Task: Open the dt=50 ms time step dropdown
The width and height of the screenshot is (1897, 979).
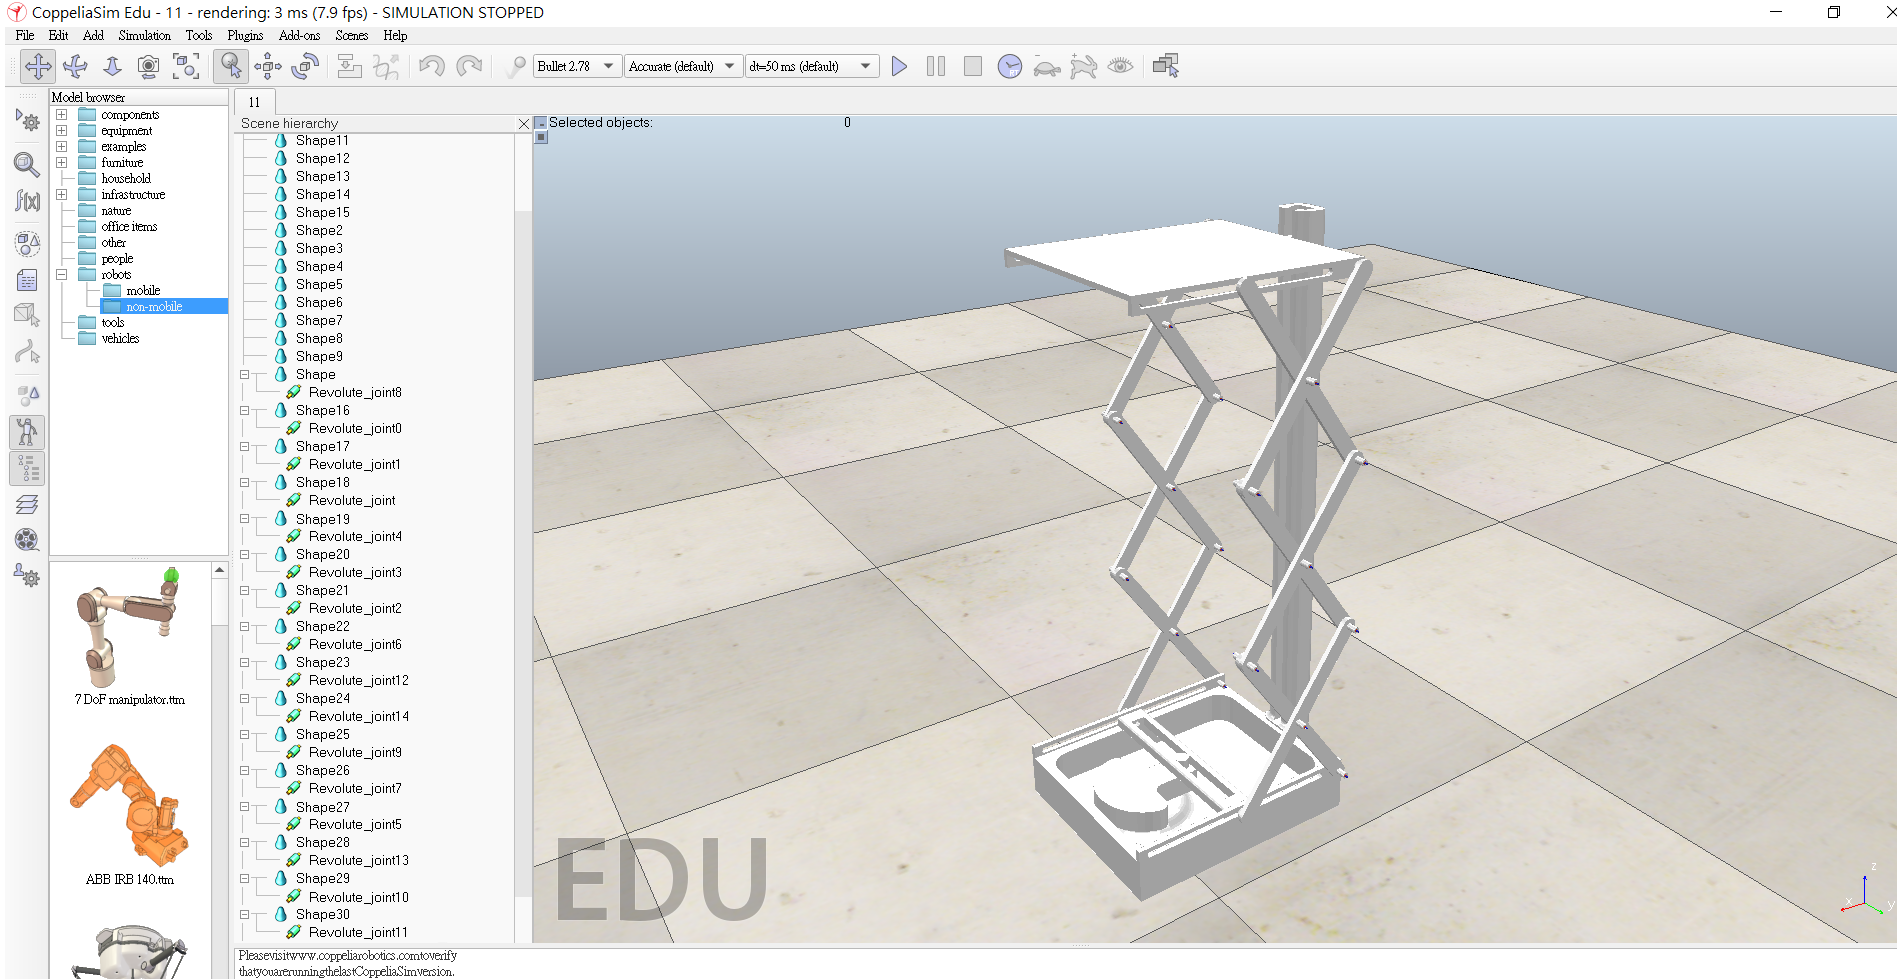Action: (x=812, y=66)
